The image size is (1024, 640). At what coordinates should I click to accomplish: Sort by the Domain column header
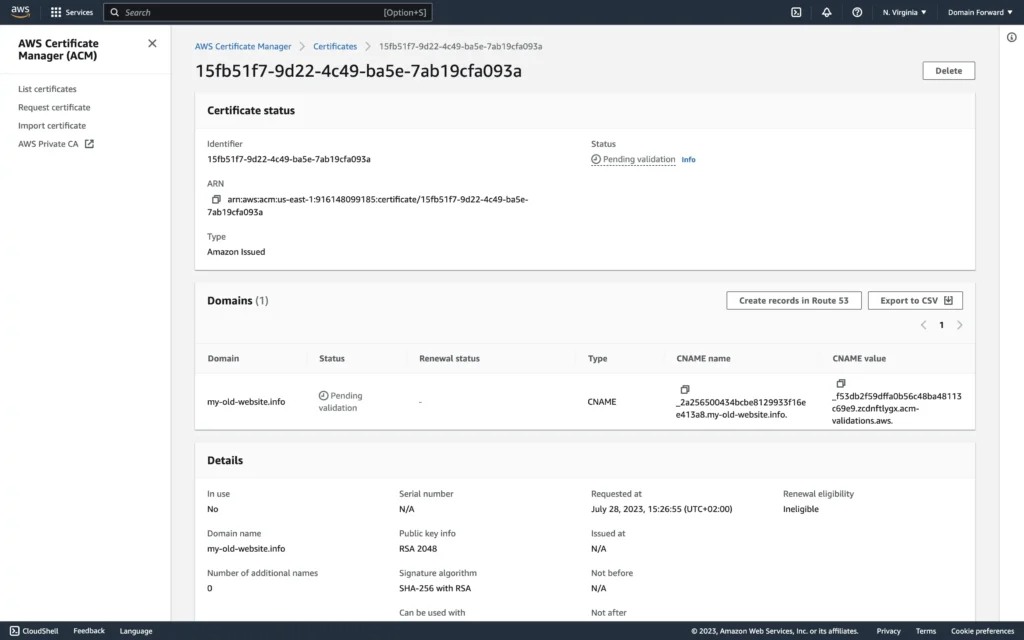point(223,359)
